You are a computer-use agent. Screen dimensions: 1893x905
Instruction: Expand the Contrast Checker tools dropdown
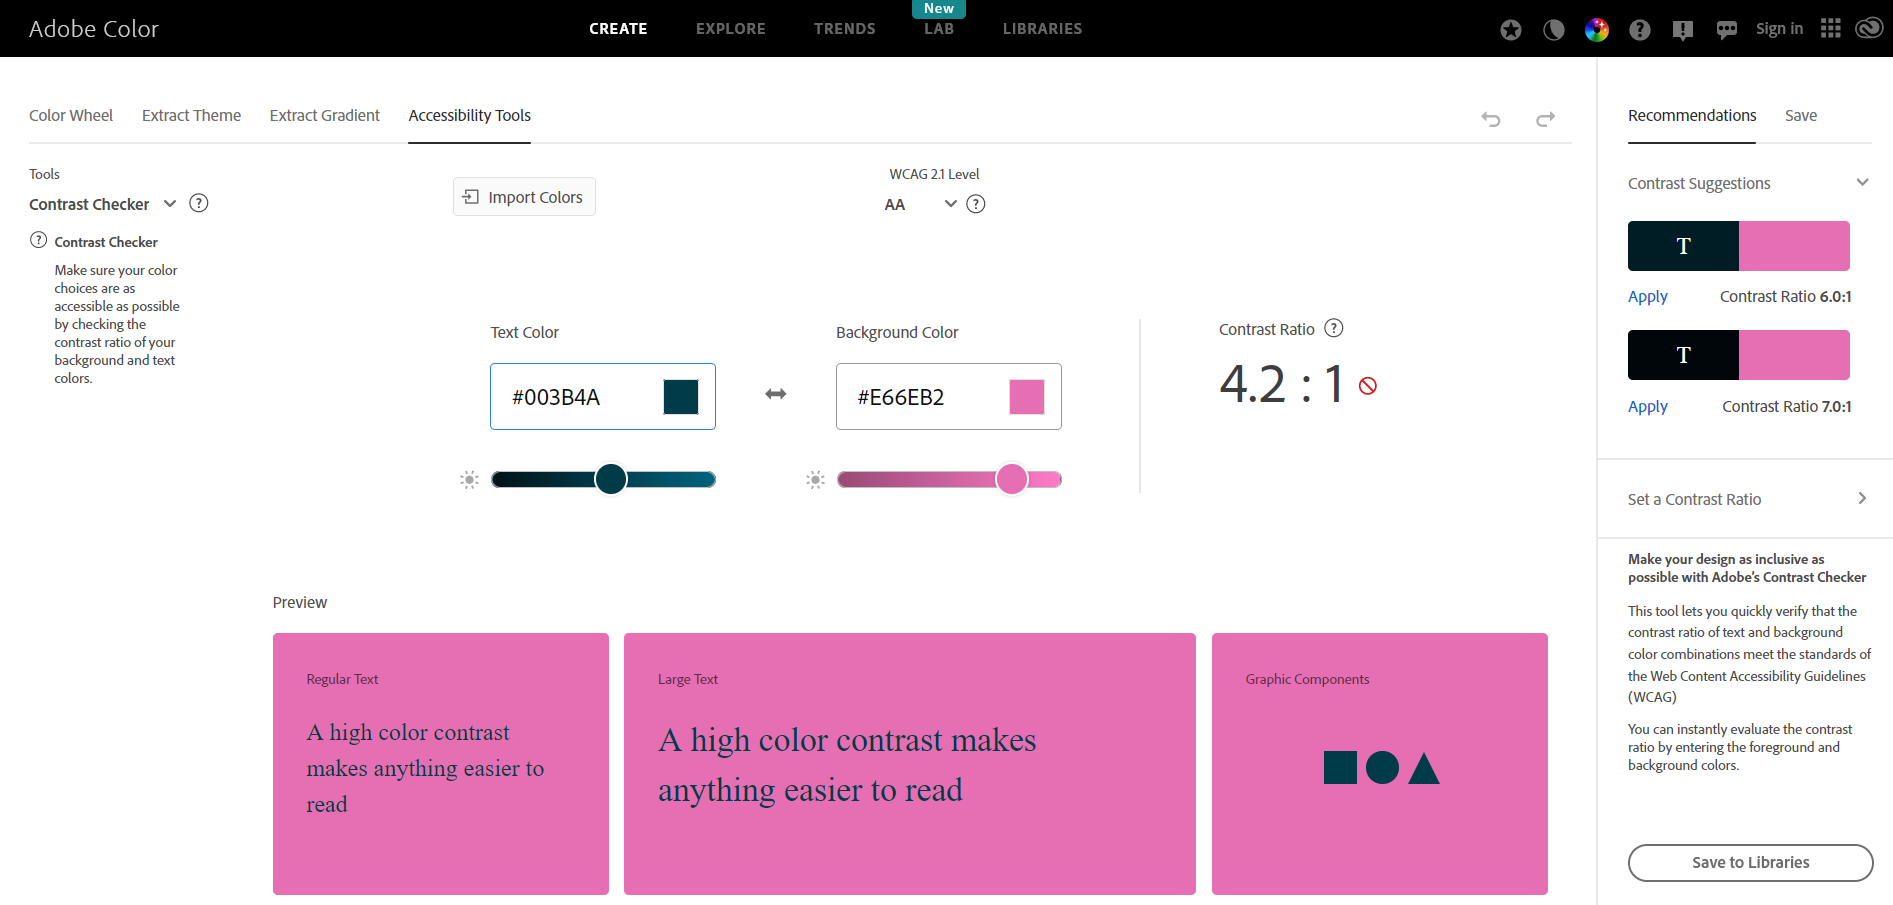pos(170,204)
